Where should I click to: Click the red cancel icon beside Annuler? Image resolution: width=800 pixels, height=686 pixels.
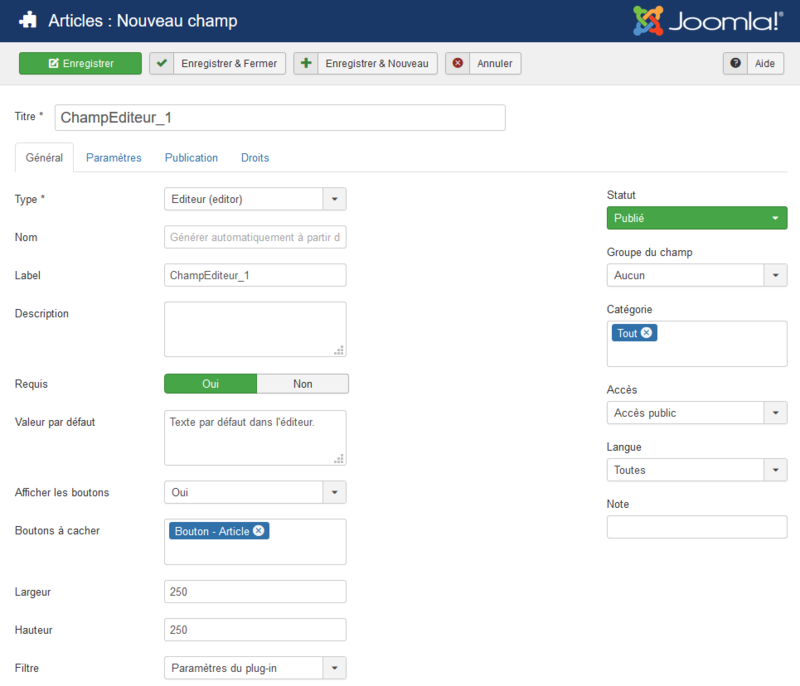pos(458,63)
